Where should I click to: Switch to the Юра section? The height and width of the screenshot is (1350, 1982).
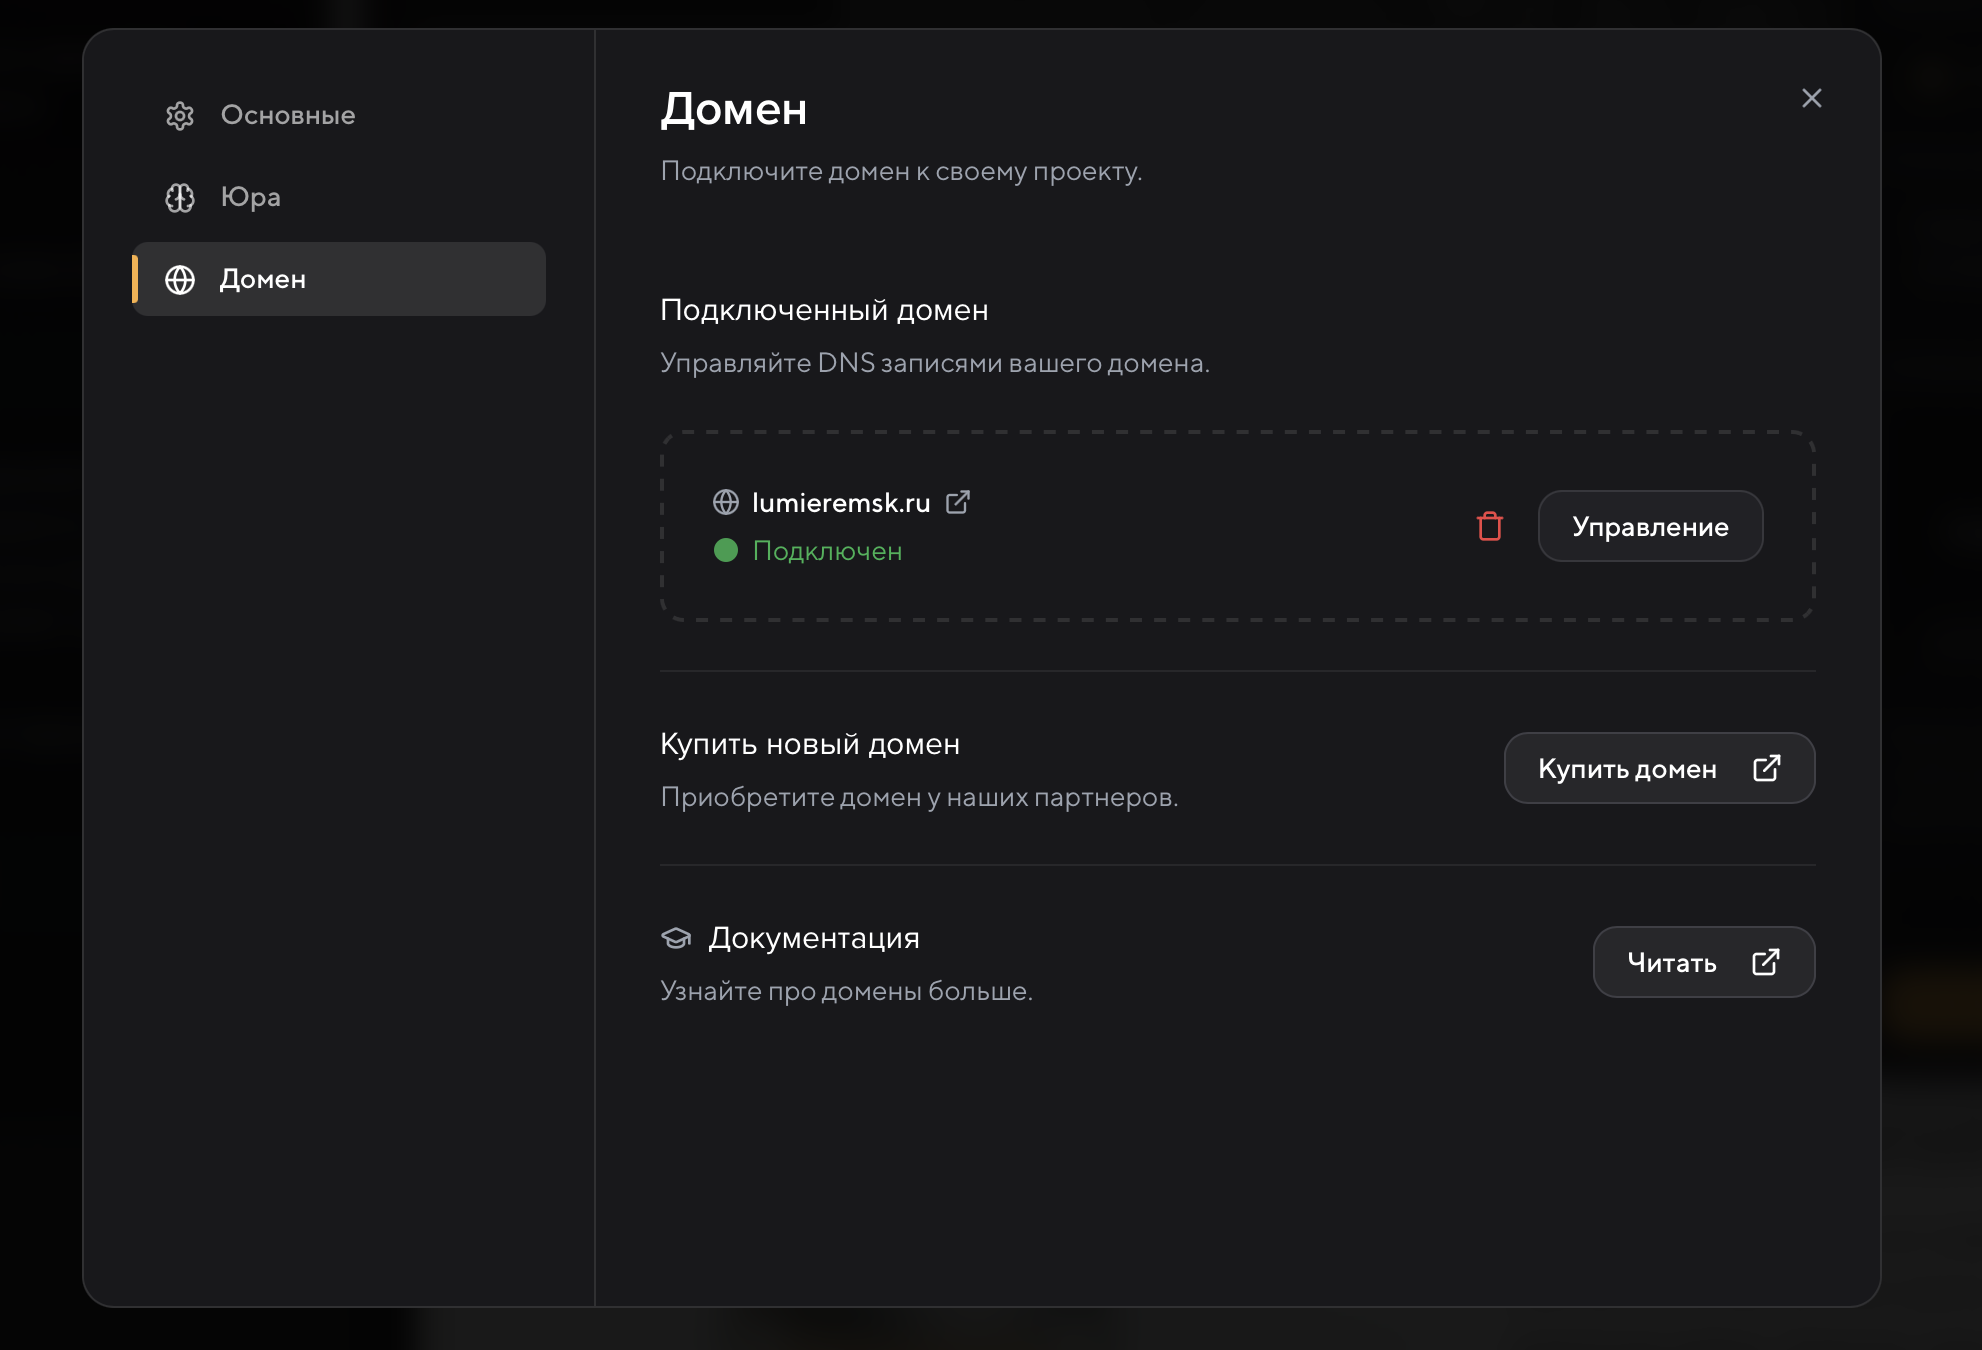(250, 198)
